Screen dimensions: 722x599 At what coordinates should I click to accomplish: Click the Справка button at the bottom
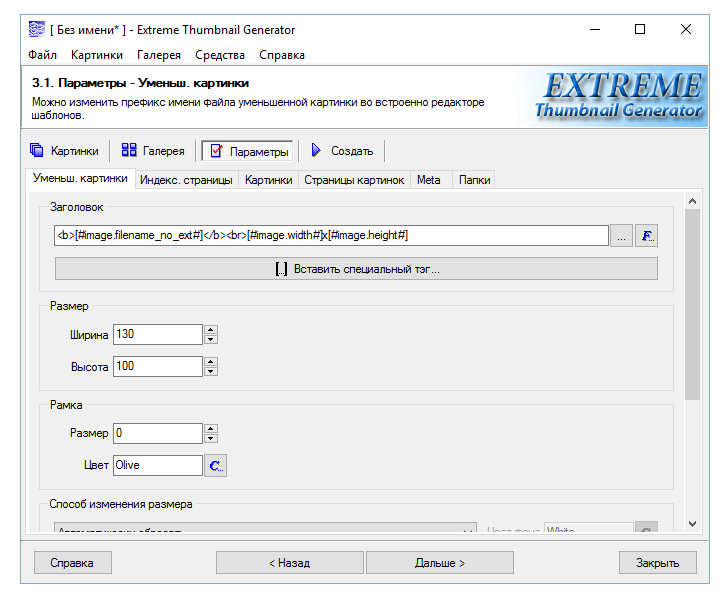[x=72, y=563]
